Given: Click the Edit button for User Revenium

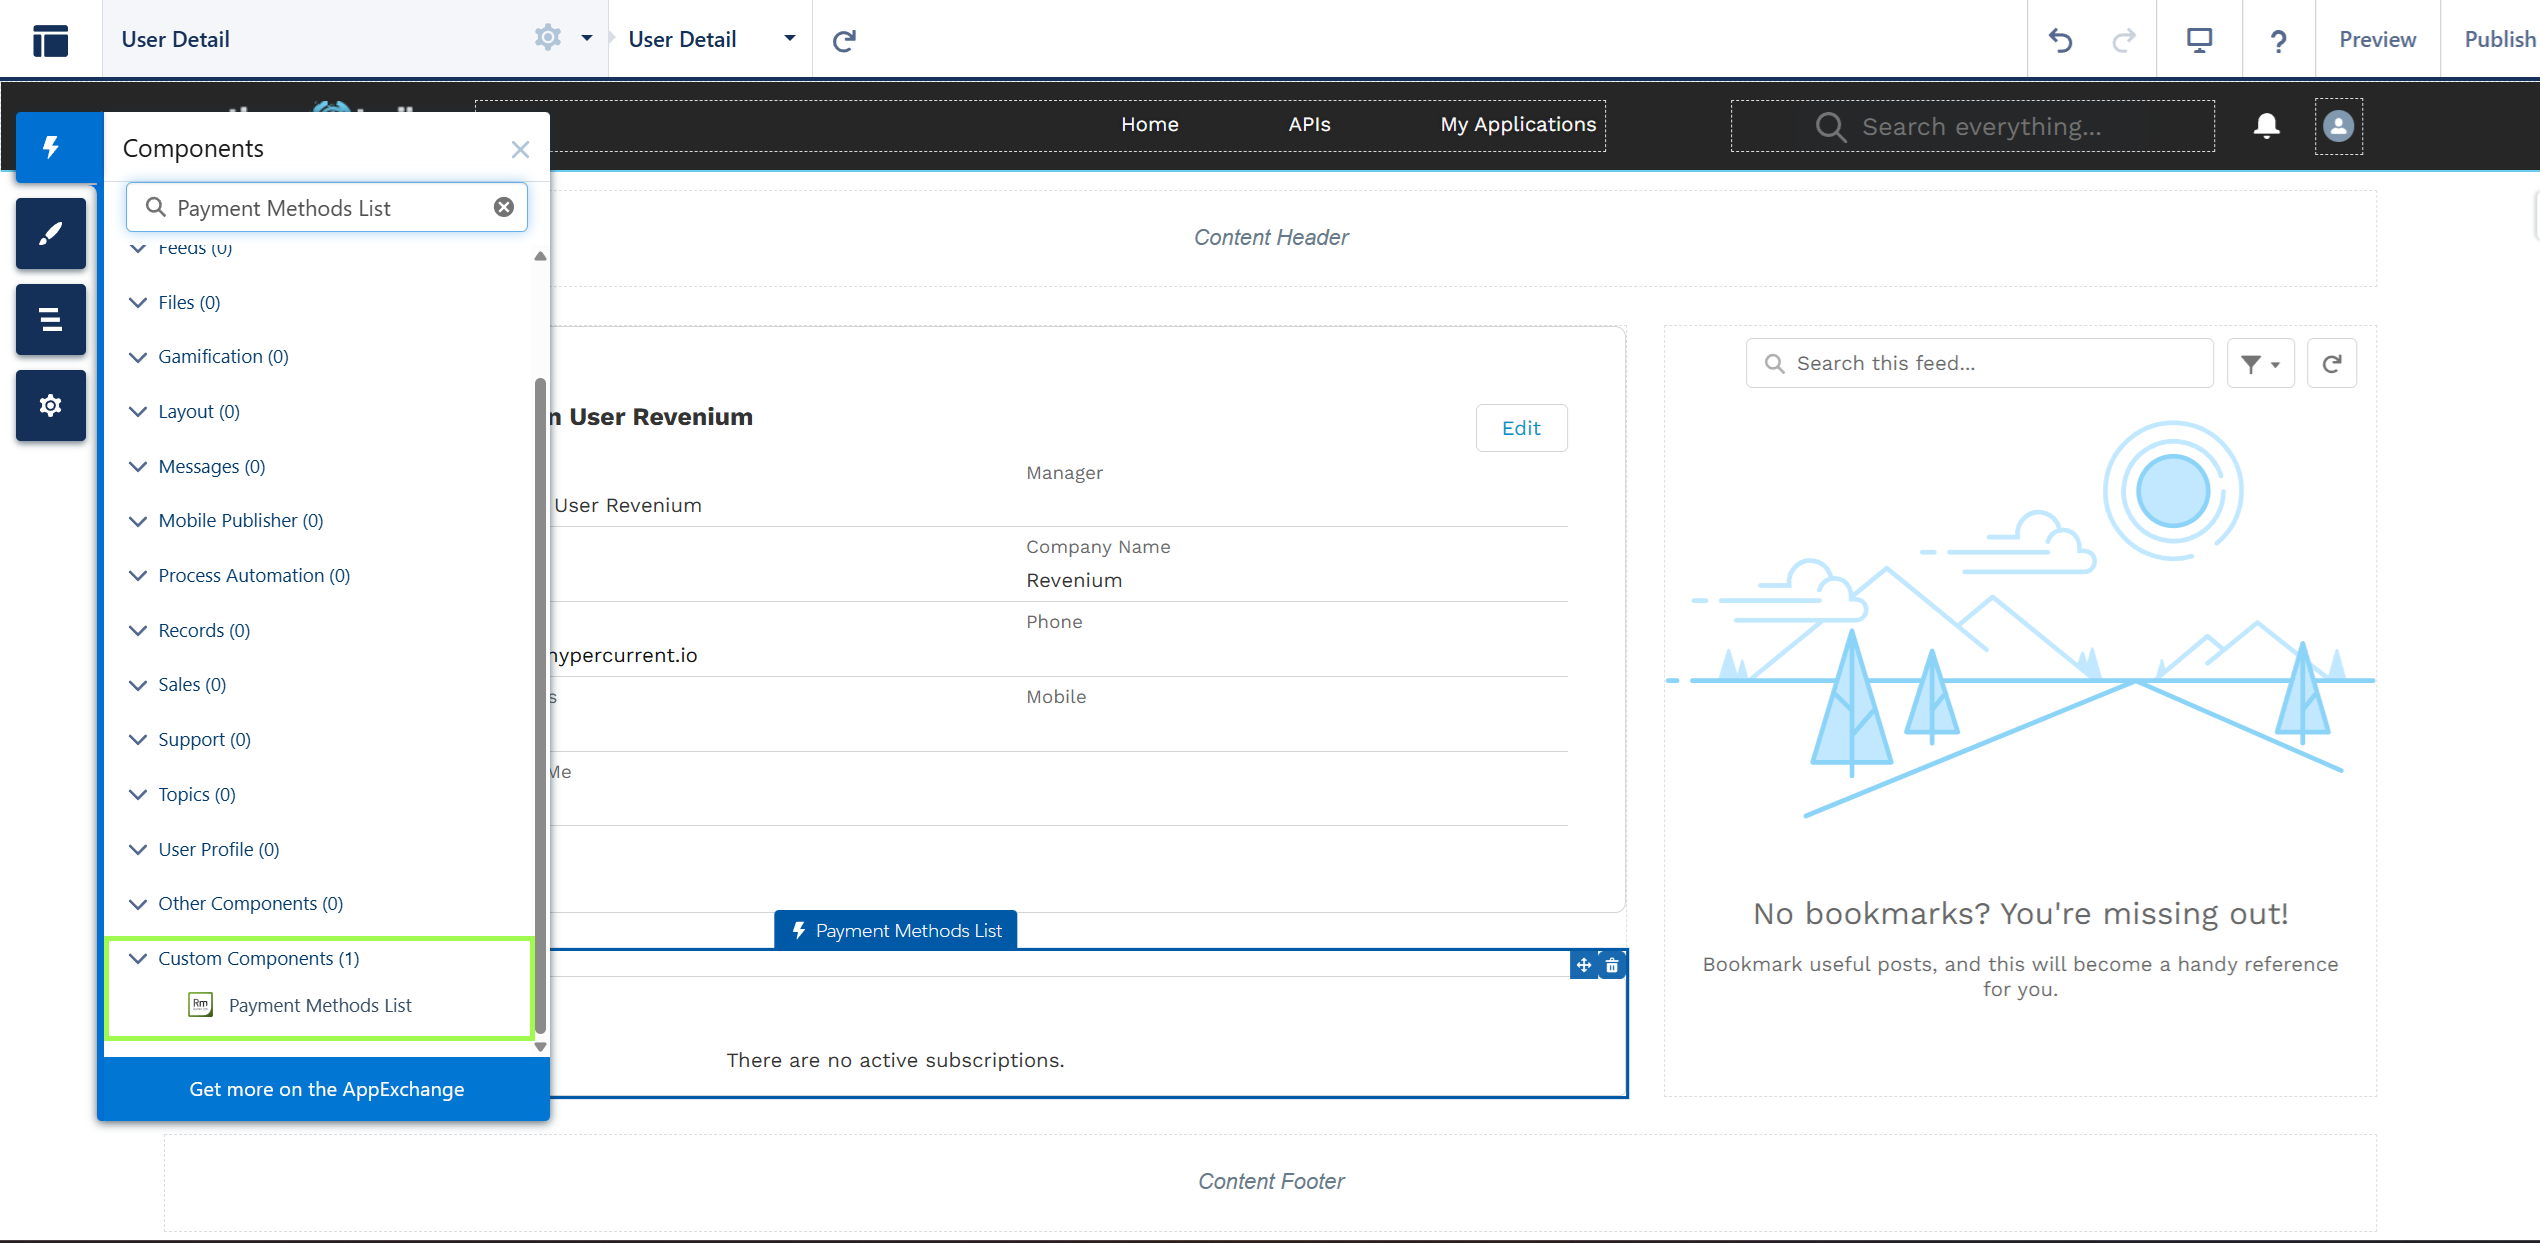Looking at the screenshot, I should [1521, 427].
